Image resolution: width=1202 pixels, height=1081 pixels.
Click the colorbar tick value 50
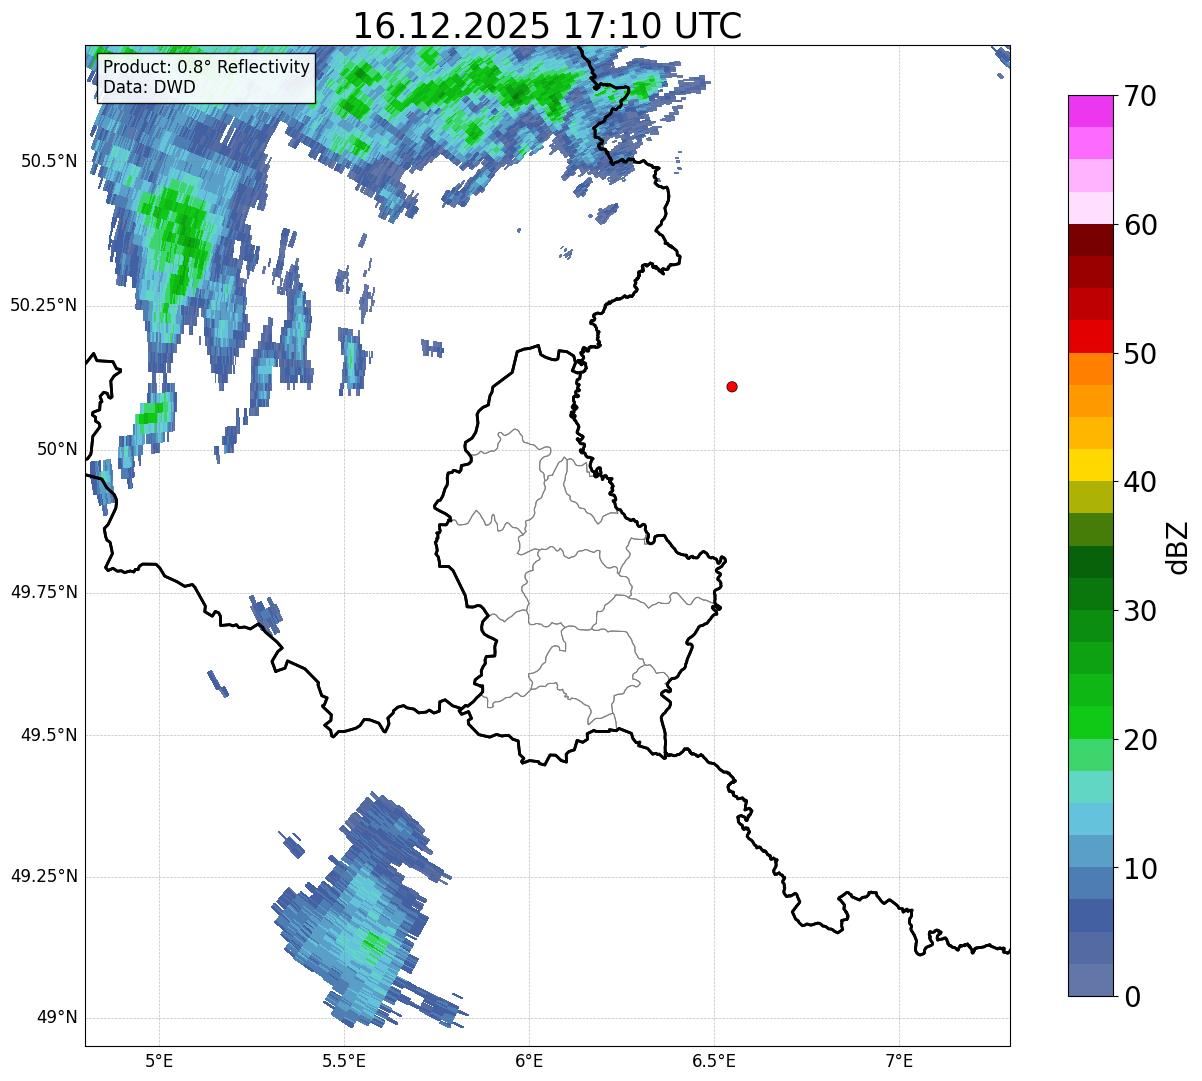[1139, 354]
